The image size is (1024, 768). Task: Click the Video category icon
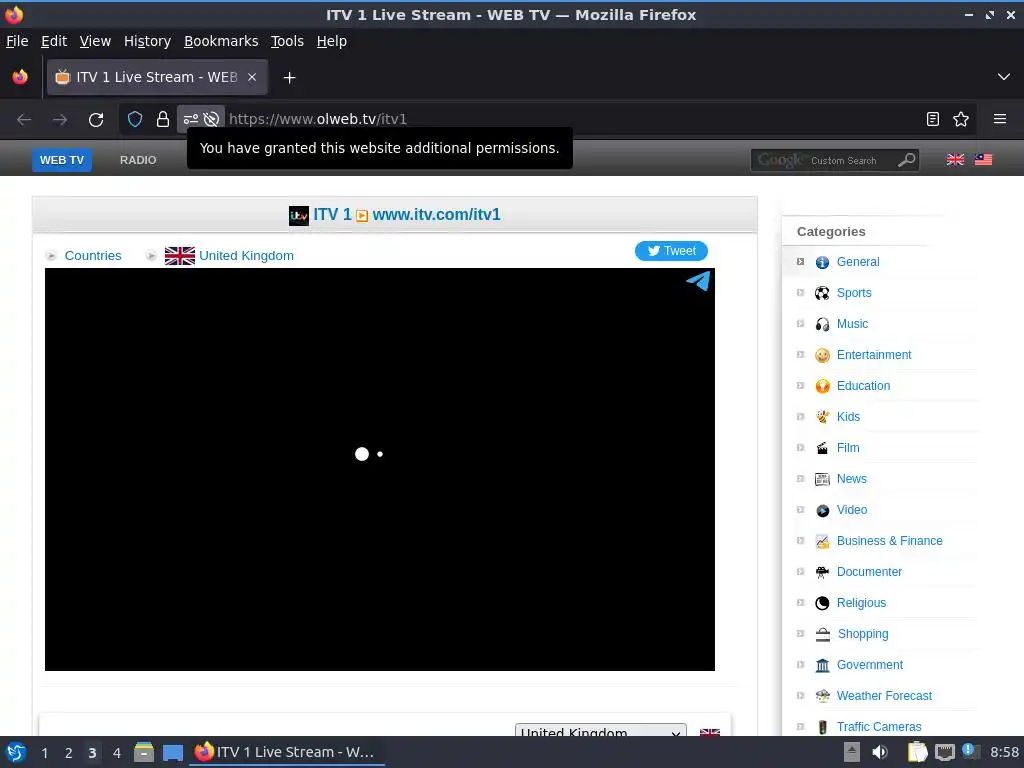pos(822,510)
